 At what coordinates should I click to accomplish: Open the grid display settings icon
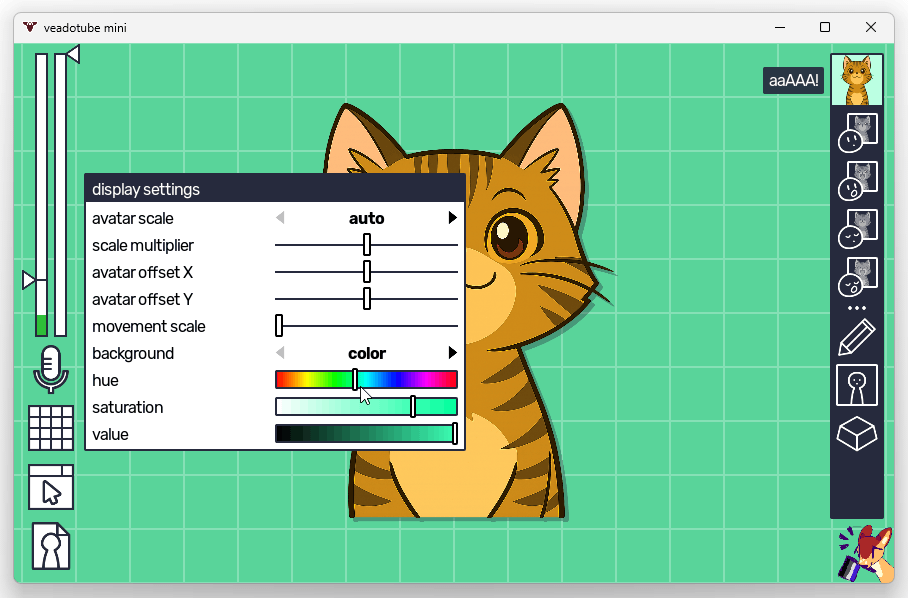coord(50,428)
